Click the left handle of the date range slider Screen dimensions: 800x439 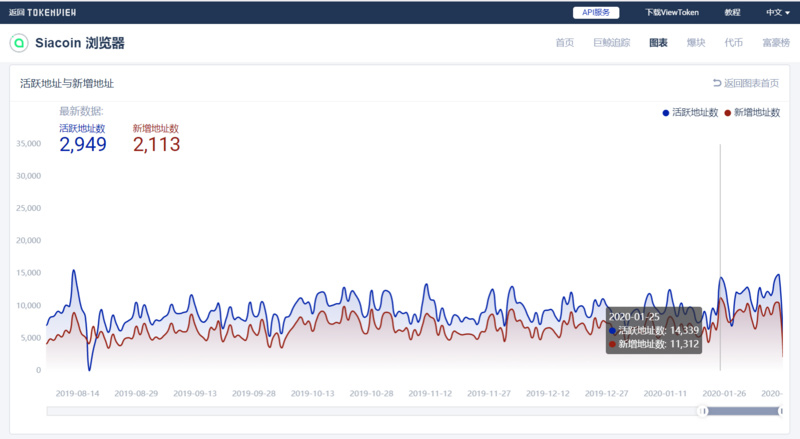(x=703, y=411)
